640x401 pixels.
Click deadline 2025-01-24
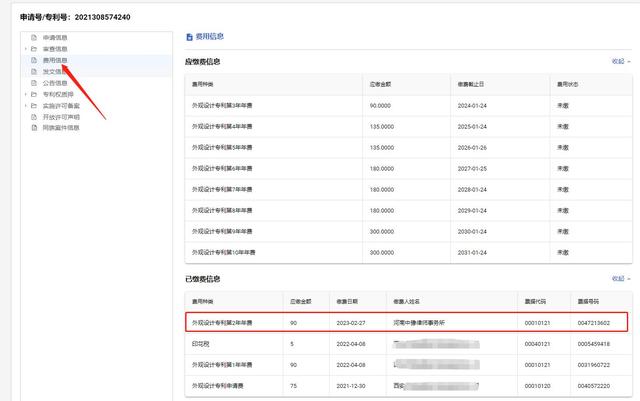click(x=472, y=127)
